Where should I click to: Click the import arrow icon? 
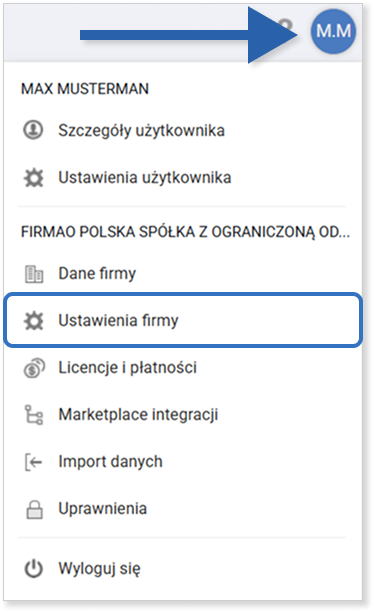point(34,462)
